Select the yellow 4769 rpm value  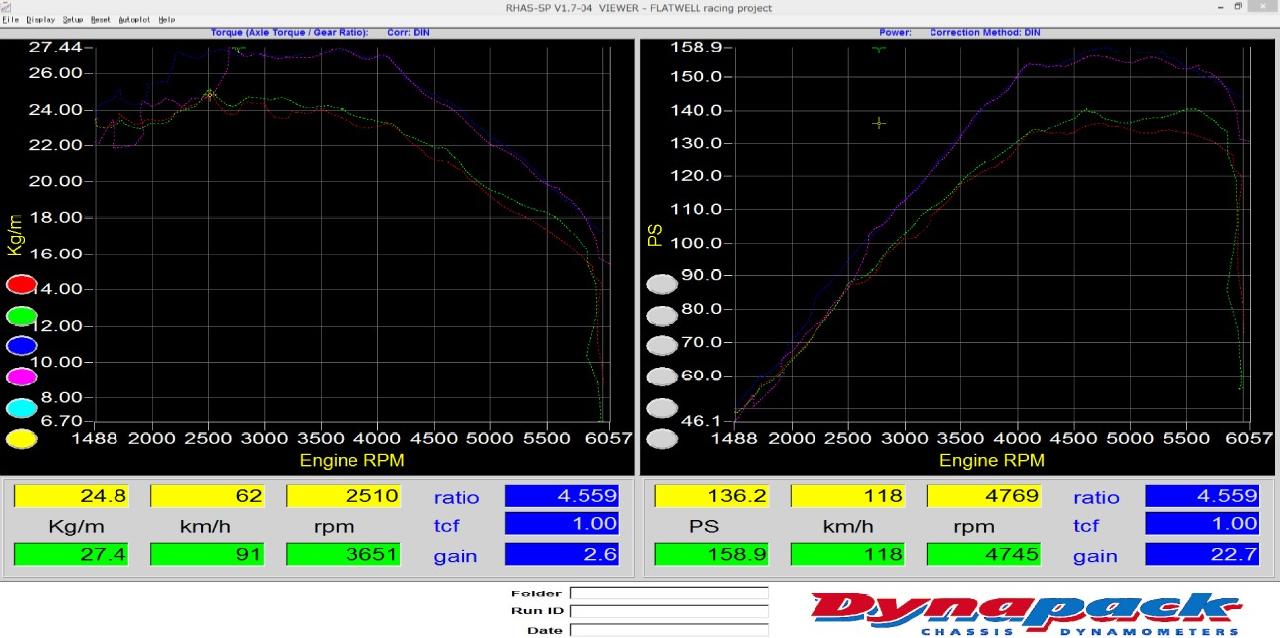(983, 496)
